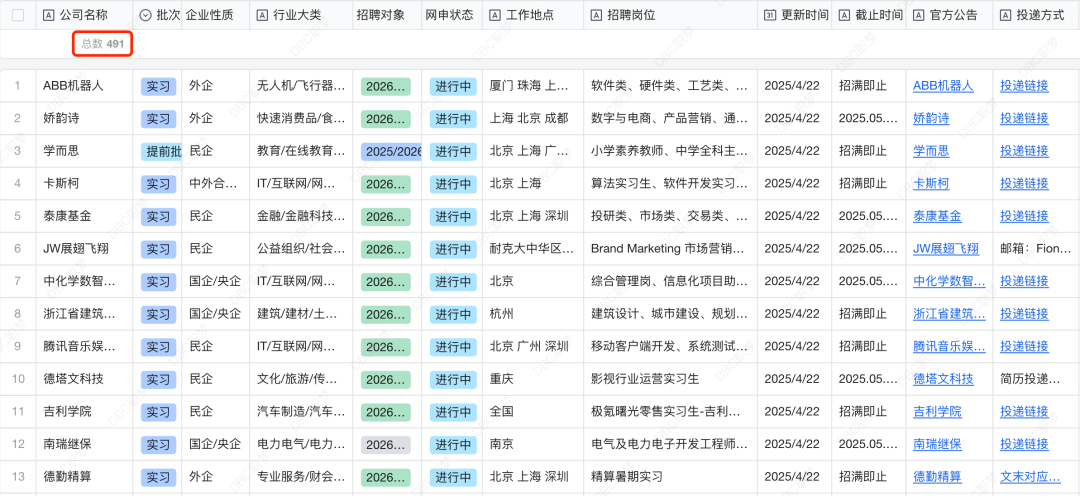Select the 电力电气/电力 industry cell
The image size is (1080, 496).
pyautogui.click(x=300, y=444)
